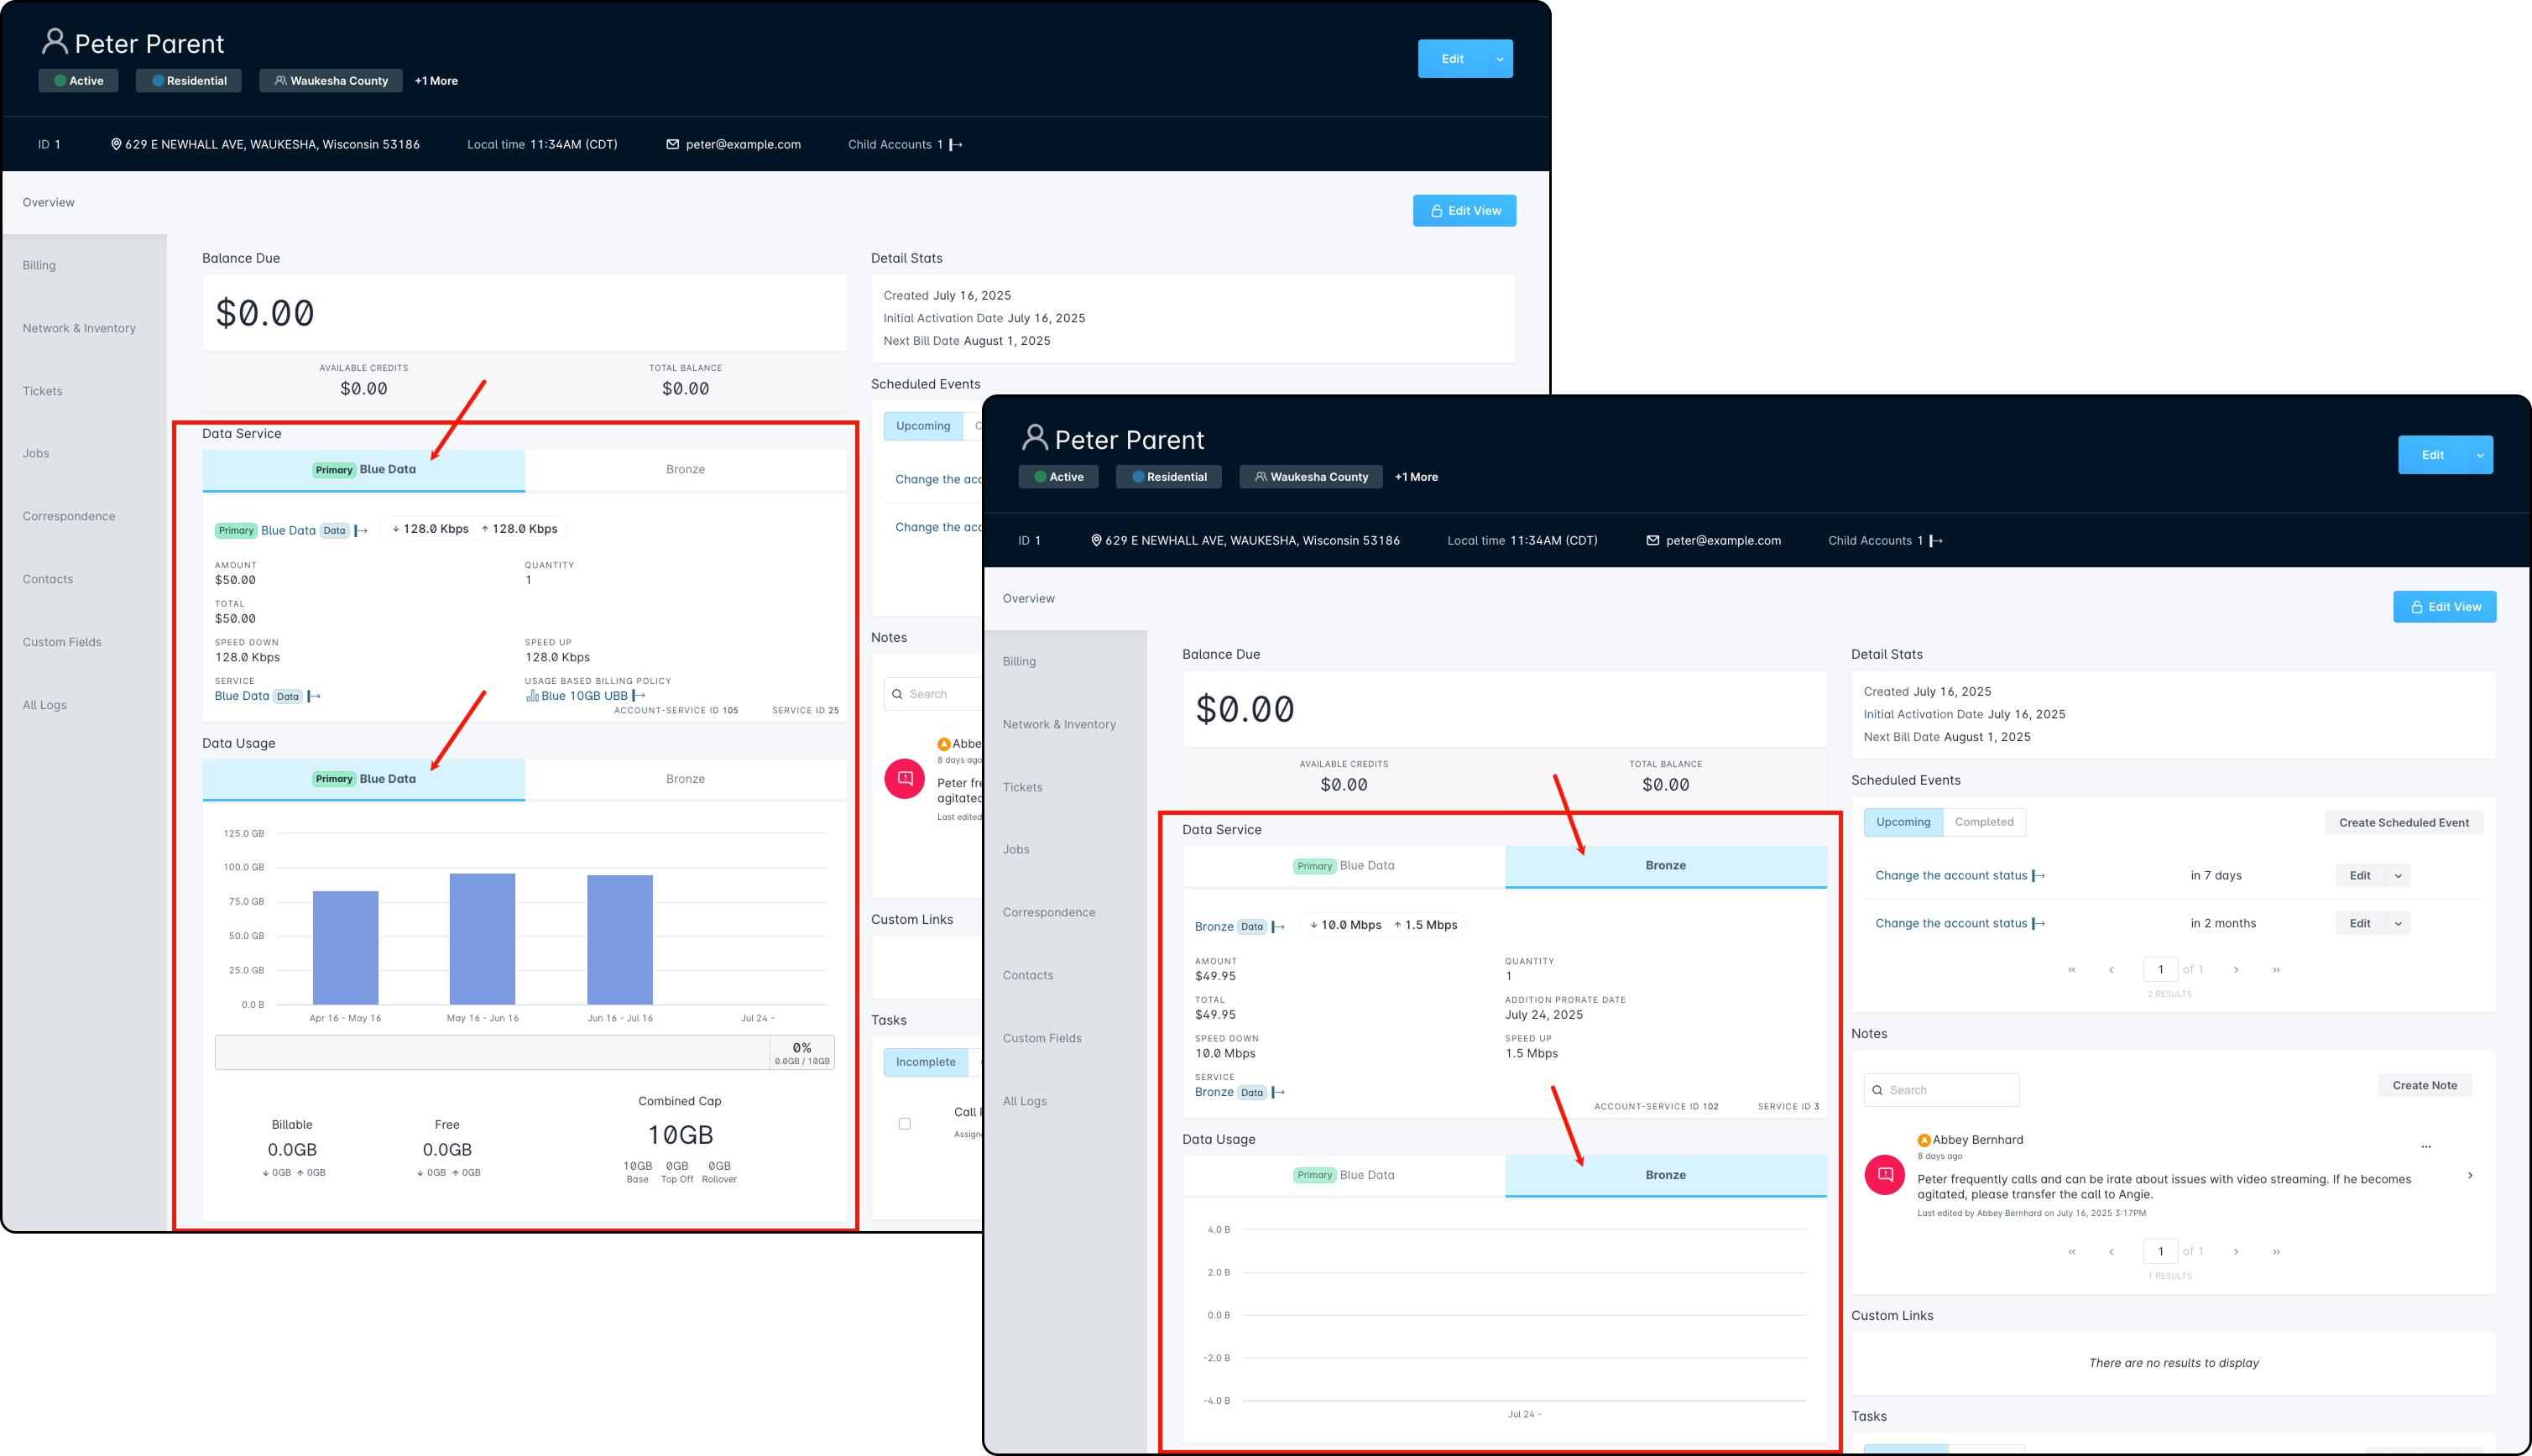This screenshot has width=2532, height=1456.
Task: Click the Create Scheduled Event button
Action: pos(2403,823)
